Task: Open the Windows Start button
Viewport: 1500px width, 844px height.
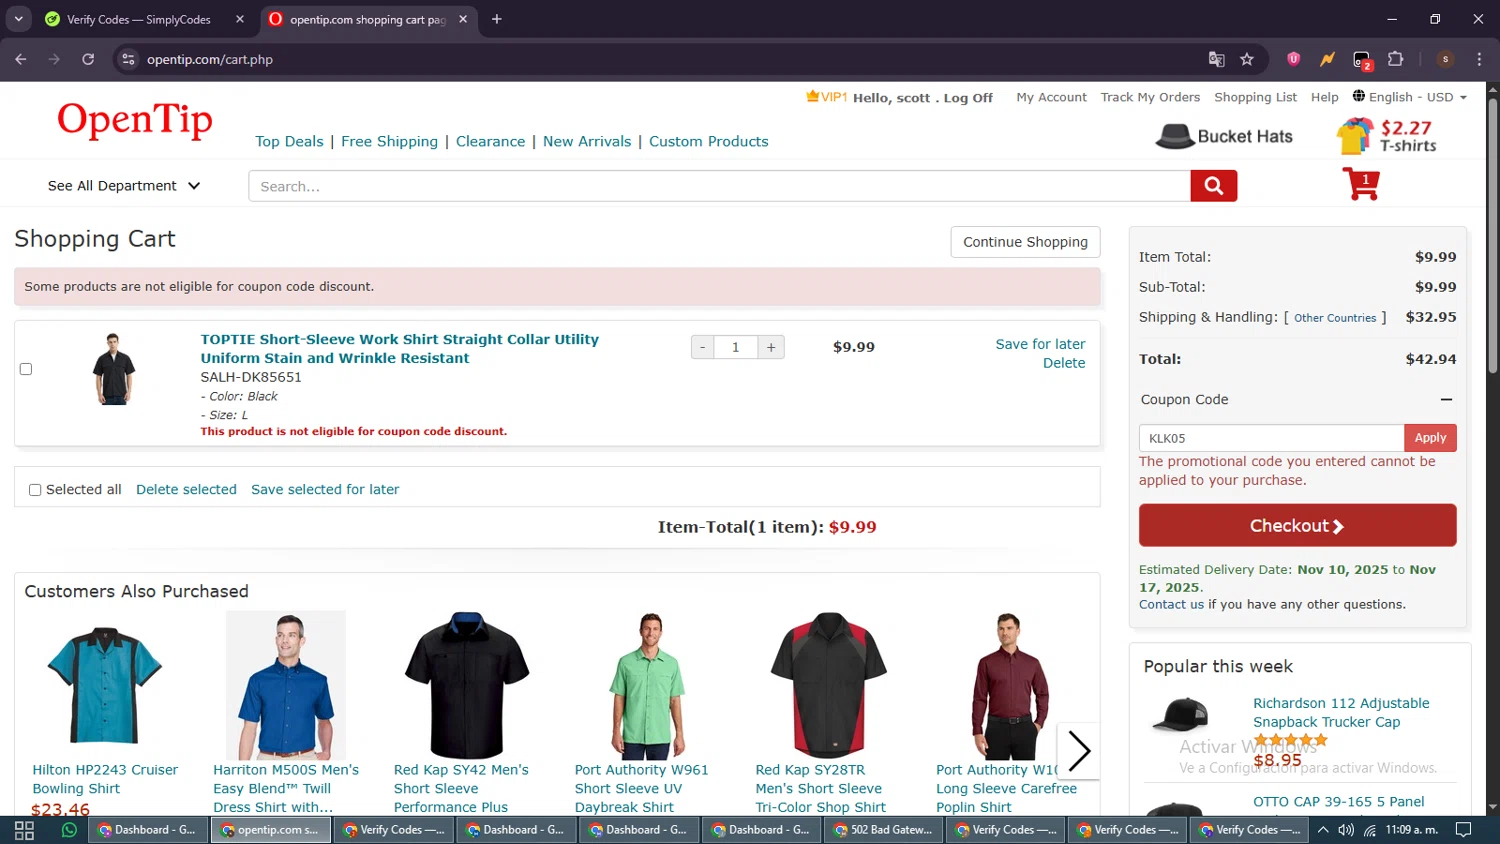Action: (x=24, y=830)
